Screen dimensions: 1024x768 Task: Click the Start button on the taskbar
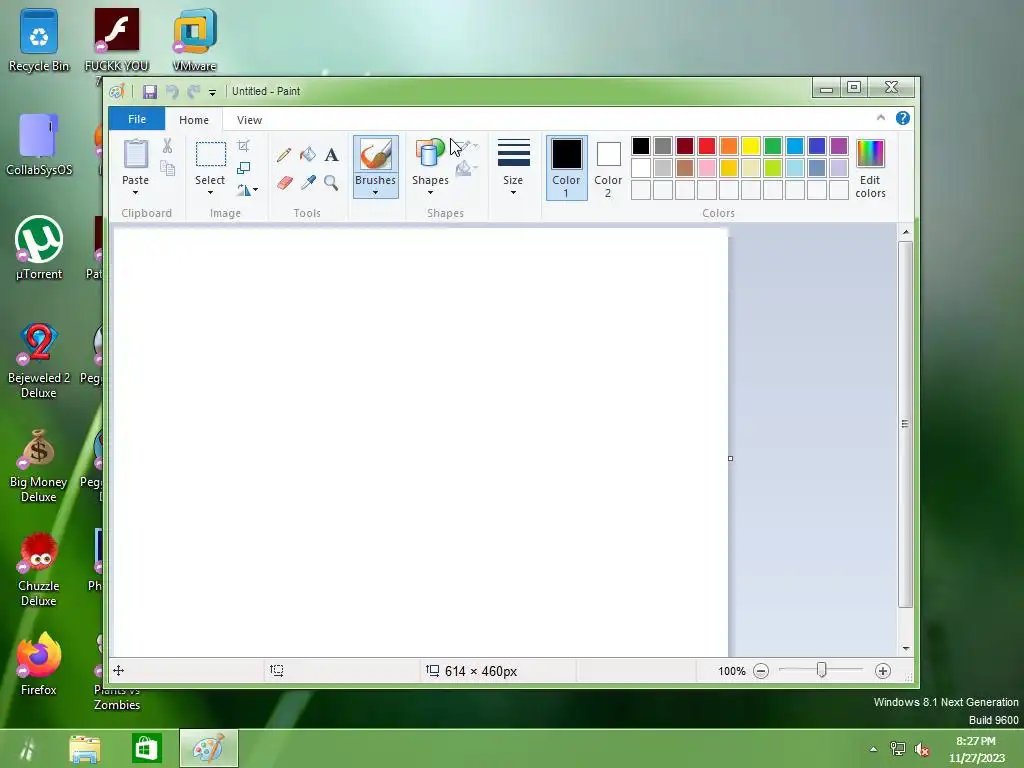pyautogui.click(x=27, y=748)
